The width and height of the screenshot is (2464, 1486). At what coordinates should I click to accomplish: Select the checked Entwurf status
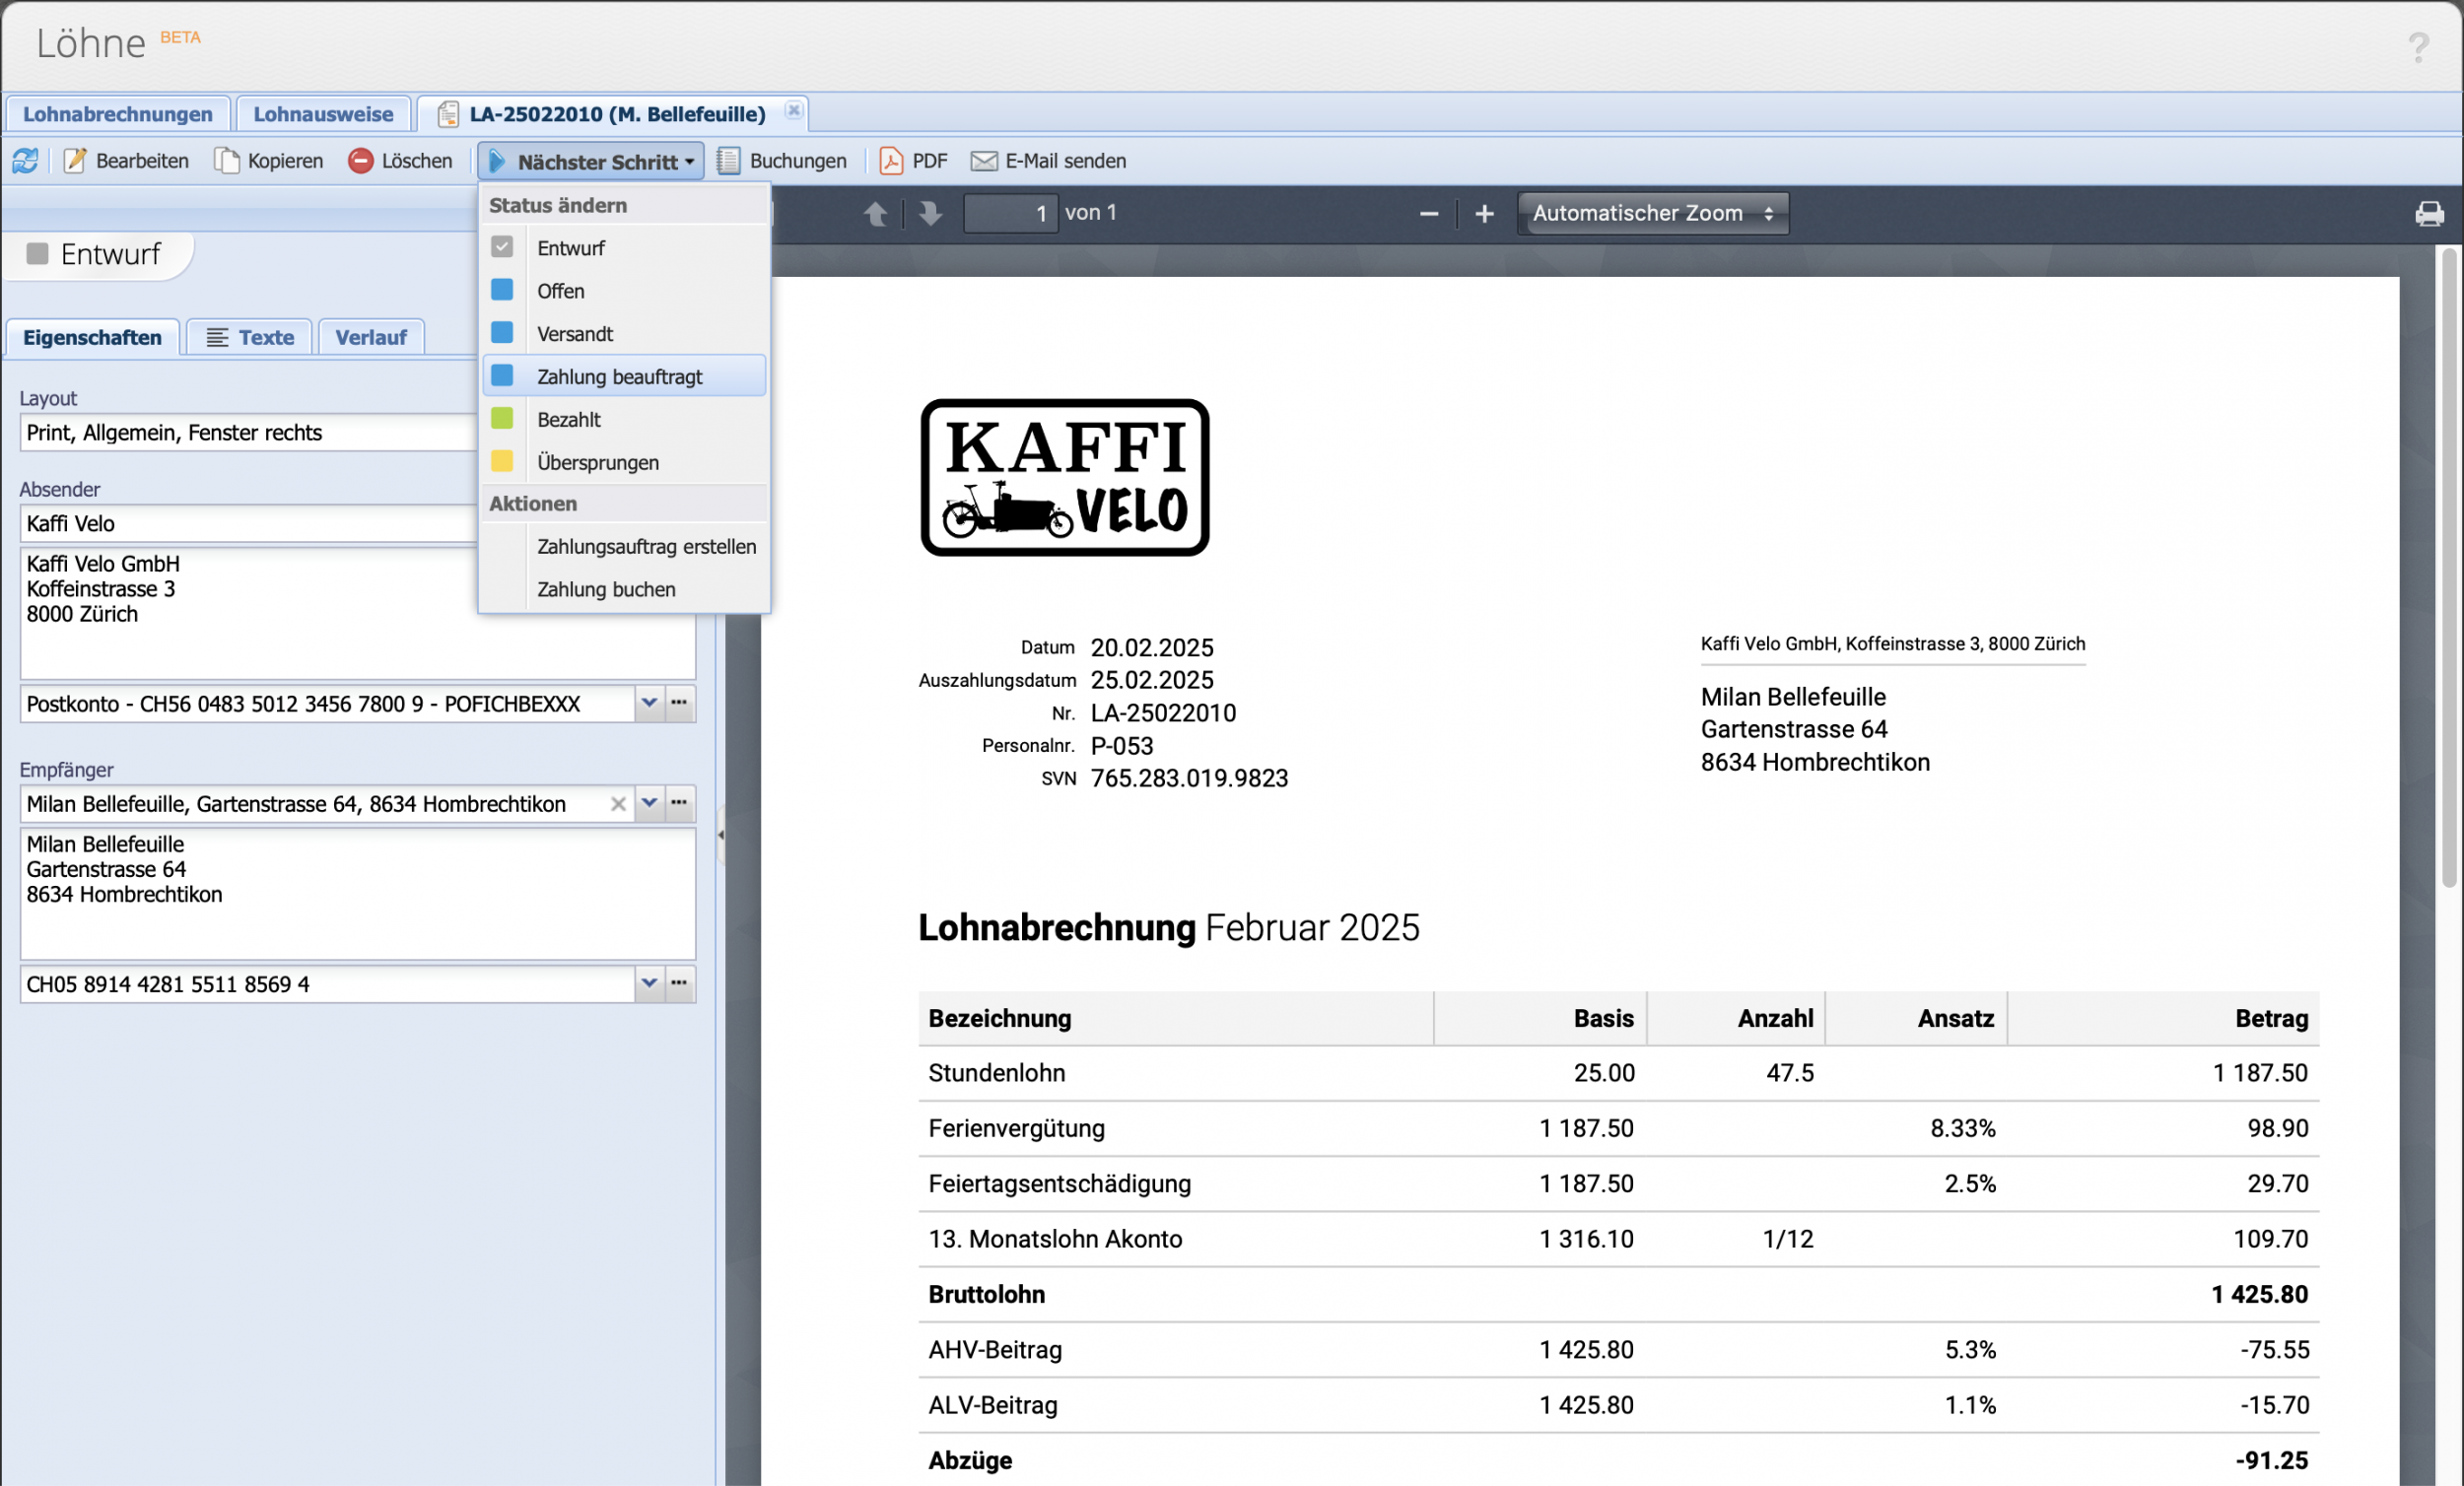point(570,248)
